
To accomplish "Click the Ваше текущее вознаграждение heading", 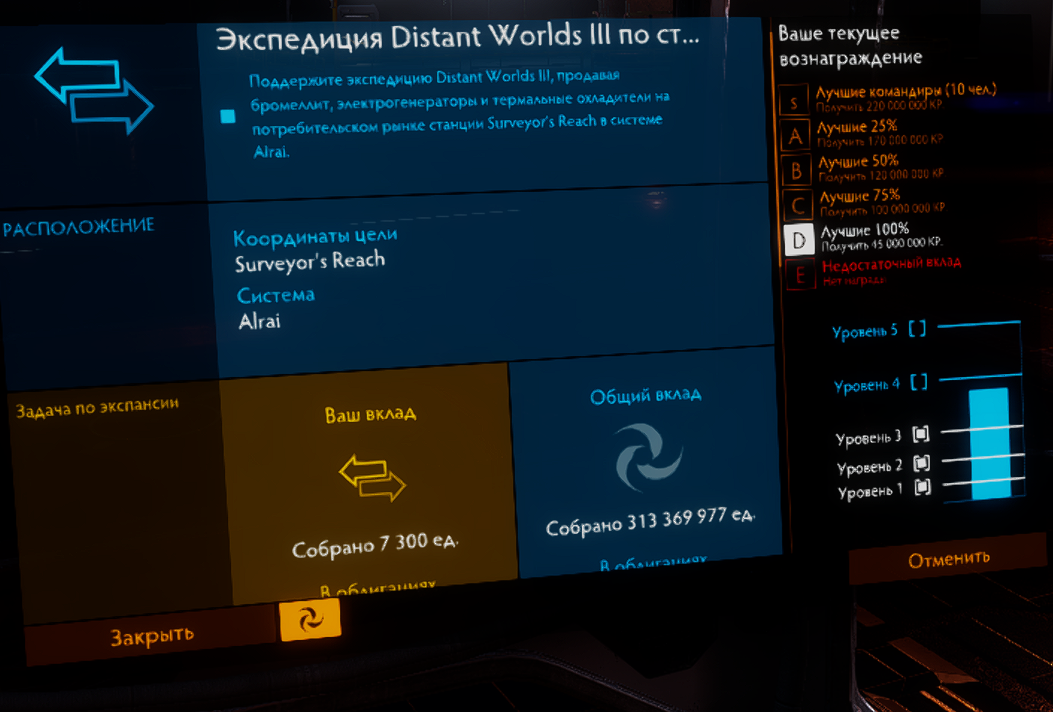I will [x=850, y=46].
